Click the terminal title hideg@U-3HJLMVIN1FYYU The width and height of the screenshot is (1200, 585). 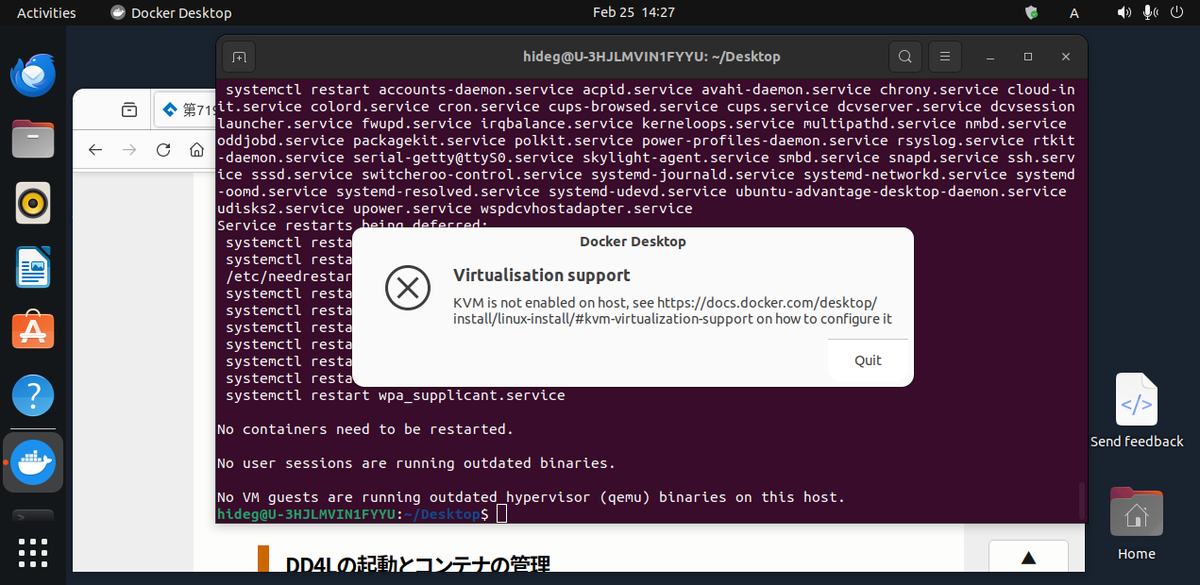pyautogui.click(x=651, y=57)
